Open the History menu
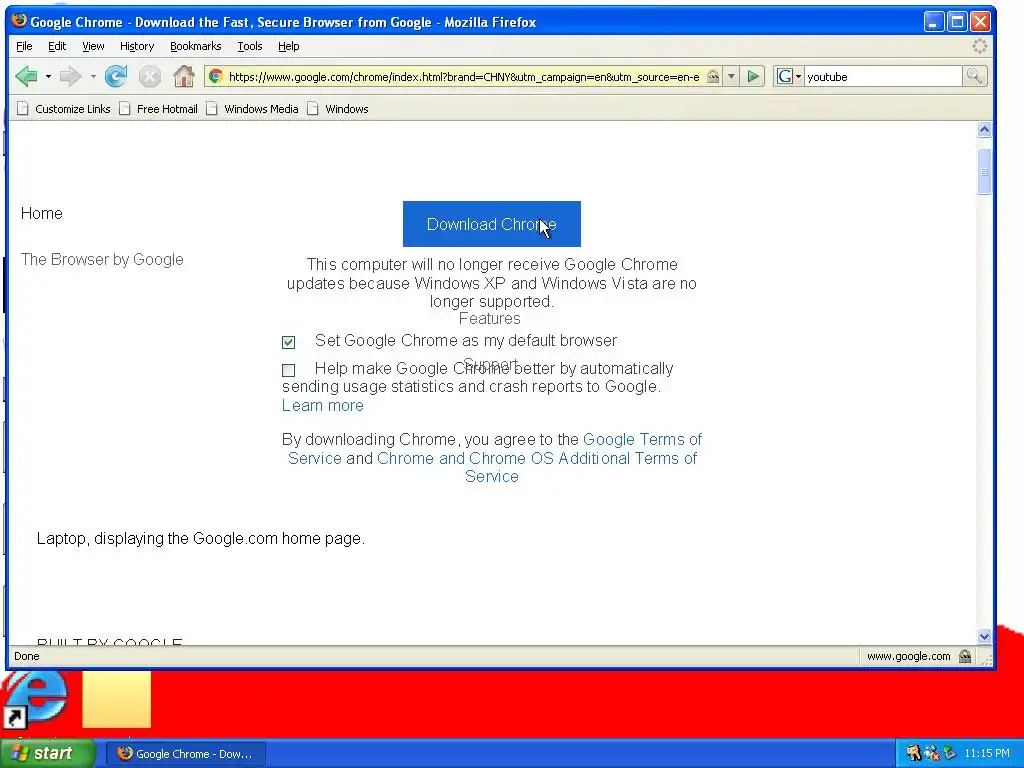This screenshot has width=1024, height=768. point(136,46)
